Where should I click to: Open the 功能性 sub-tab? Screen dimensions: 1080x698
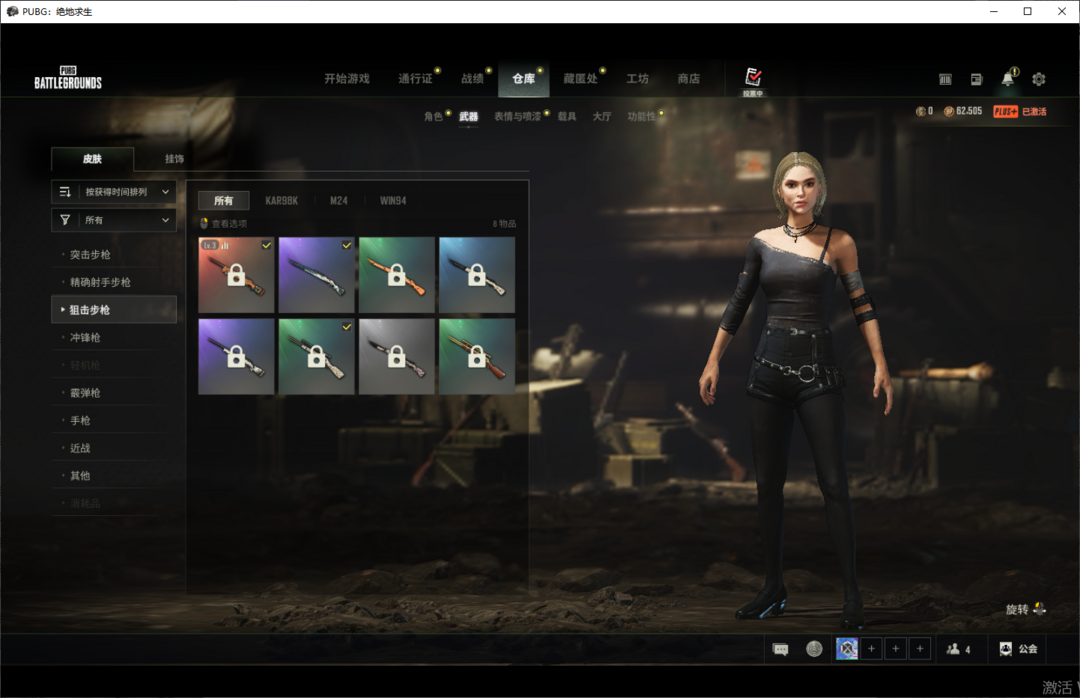(x=641, y=116)
